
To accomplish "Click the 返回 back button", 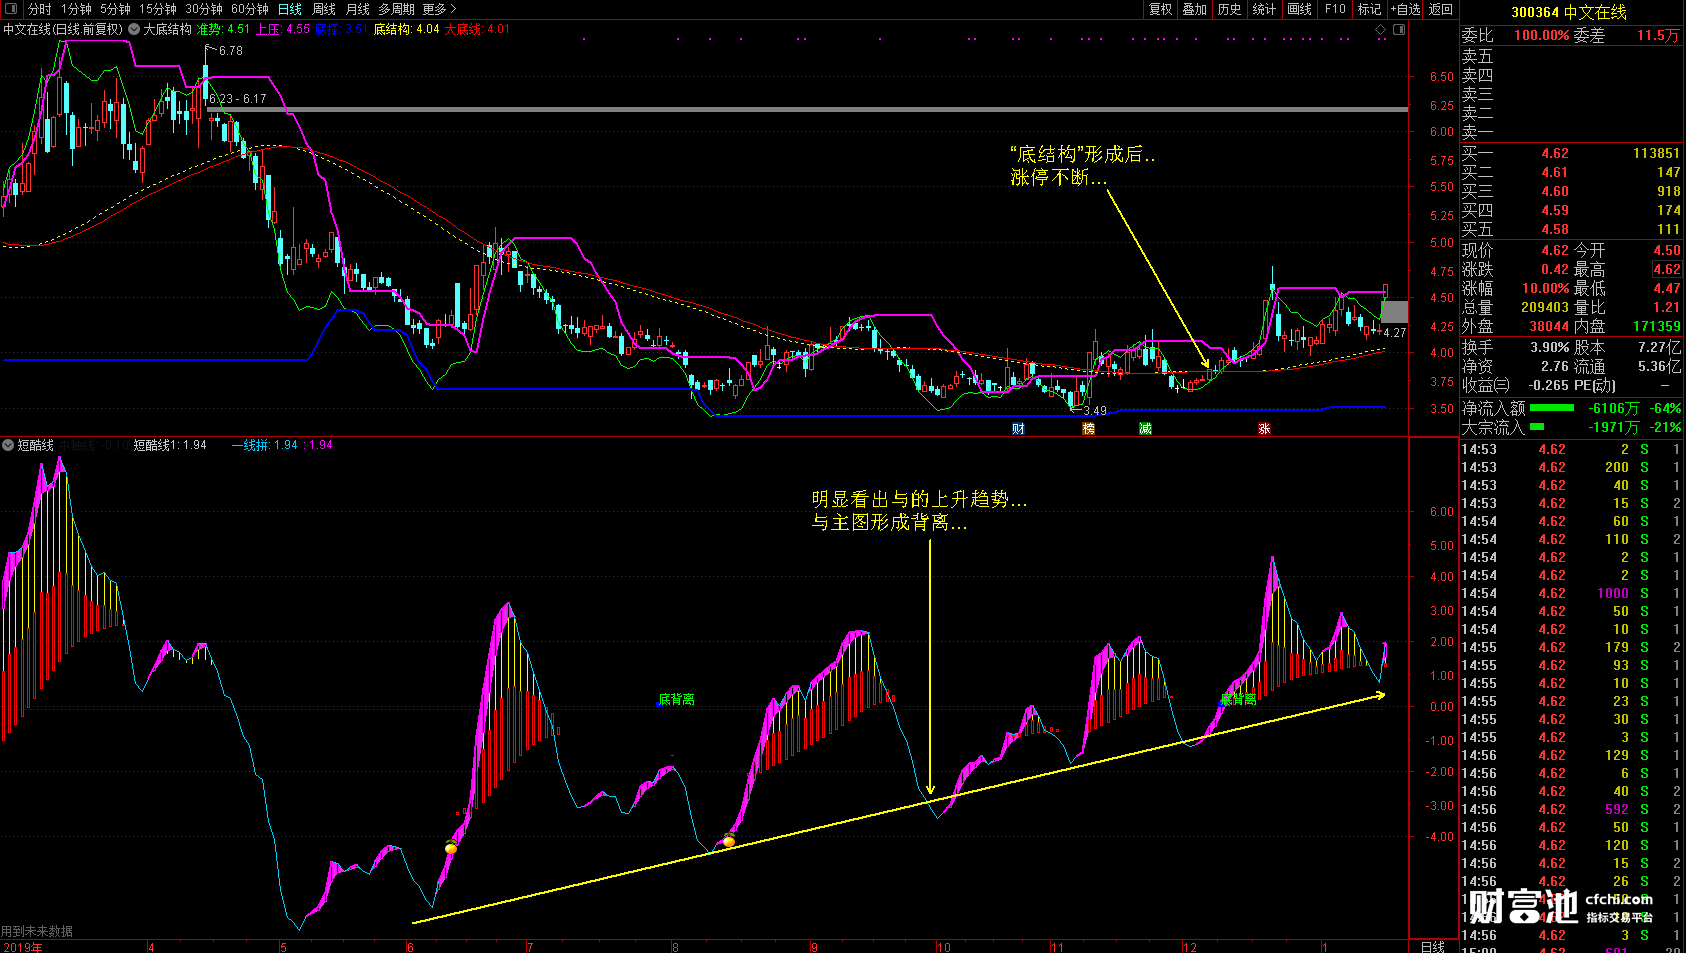I will point(1441,9).
